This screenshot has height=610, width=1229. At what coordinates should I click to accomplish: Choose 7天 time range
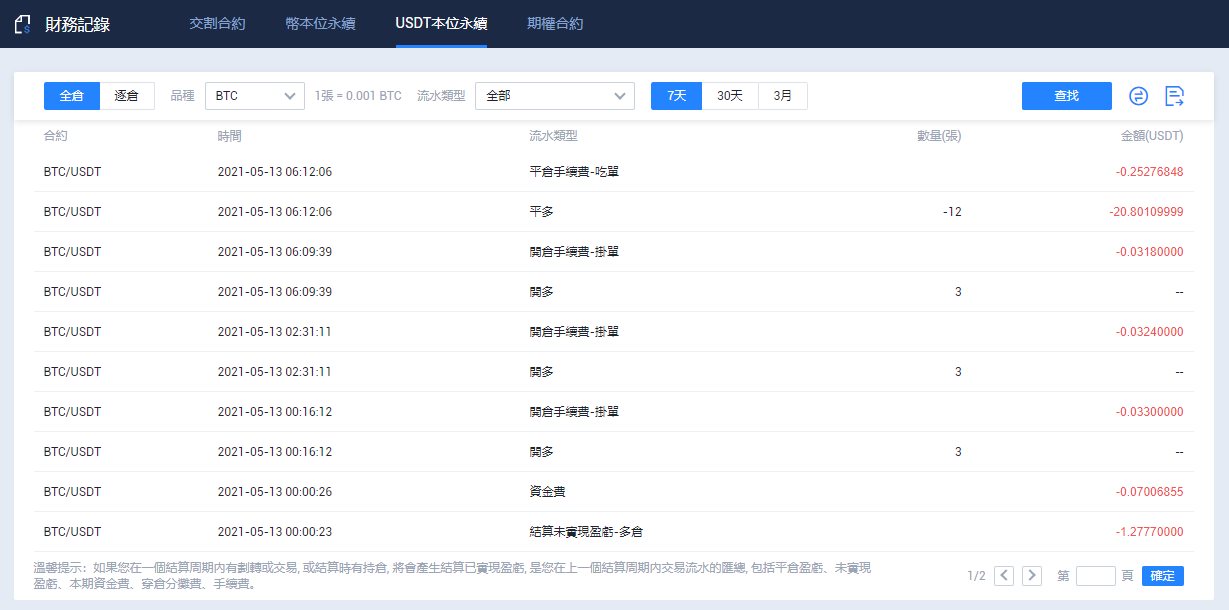point(677,96)
